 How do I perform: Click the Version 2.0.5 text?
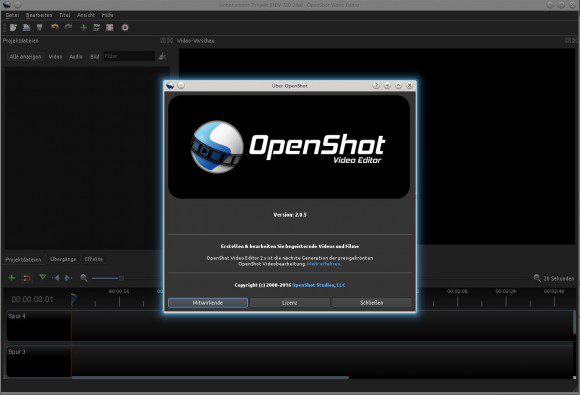click(290, 215)
